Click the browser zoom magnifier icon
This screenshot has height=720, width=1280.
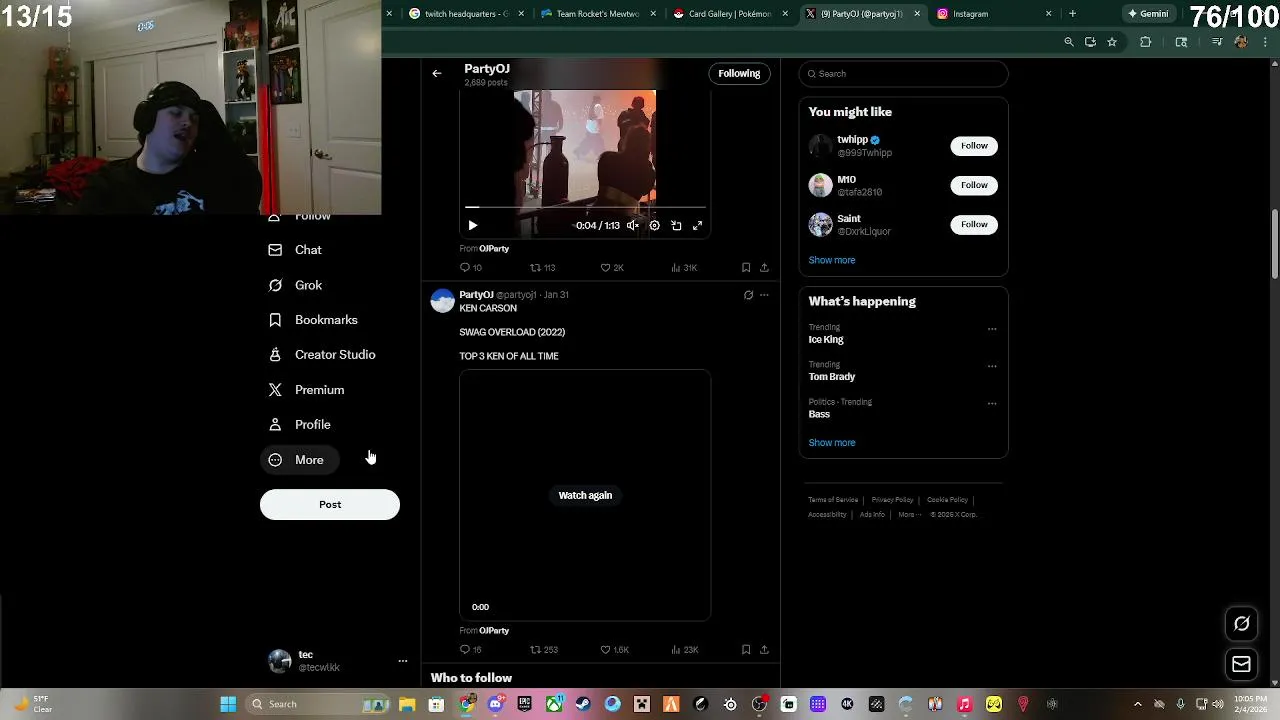[1069, 42]
